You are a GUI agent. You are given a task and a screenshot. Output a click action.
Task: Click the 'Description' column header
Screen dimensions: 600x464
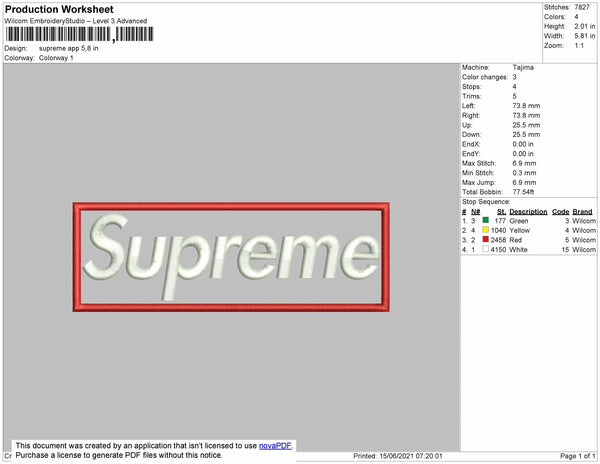point(528,212)
